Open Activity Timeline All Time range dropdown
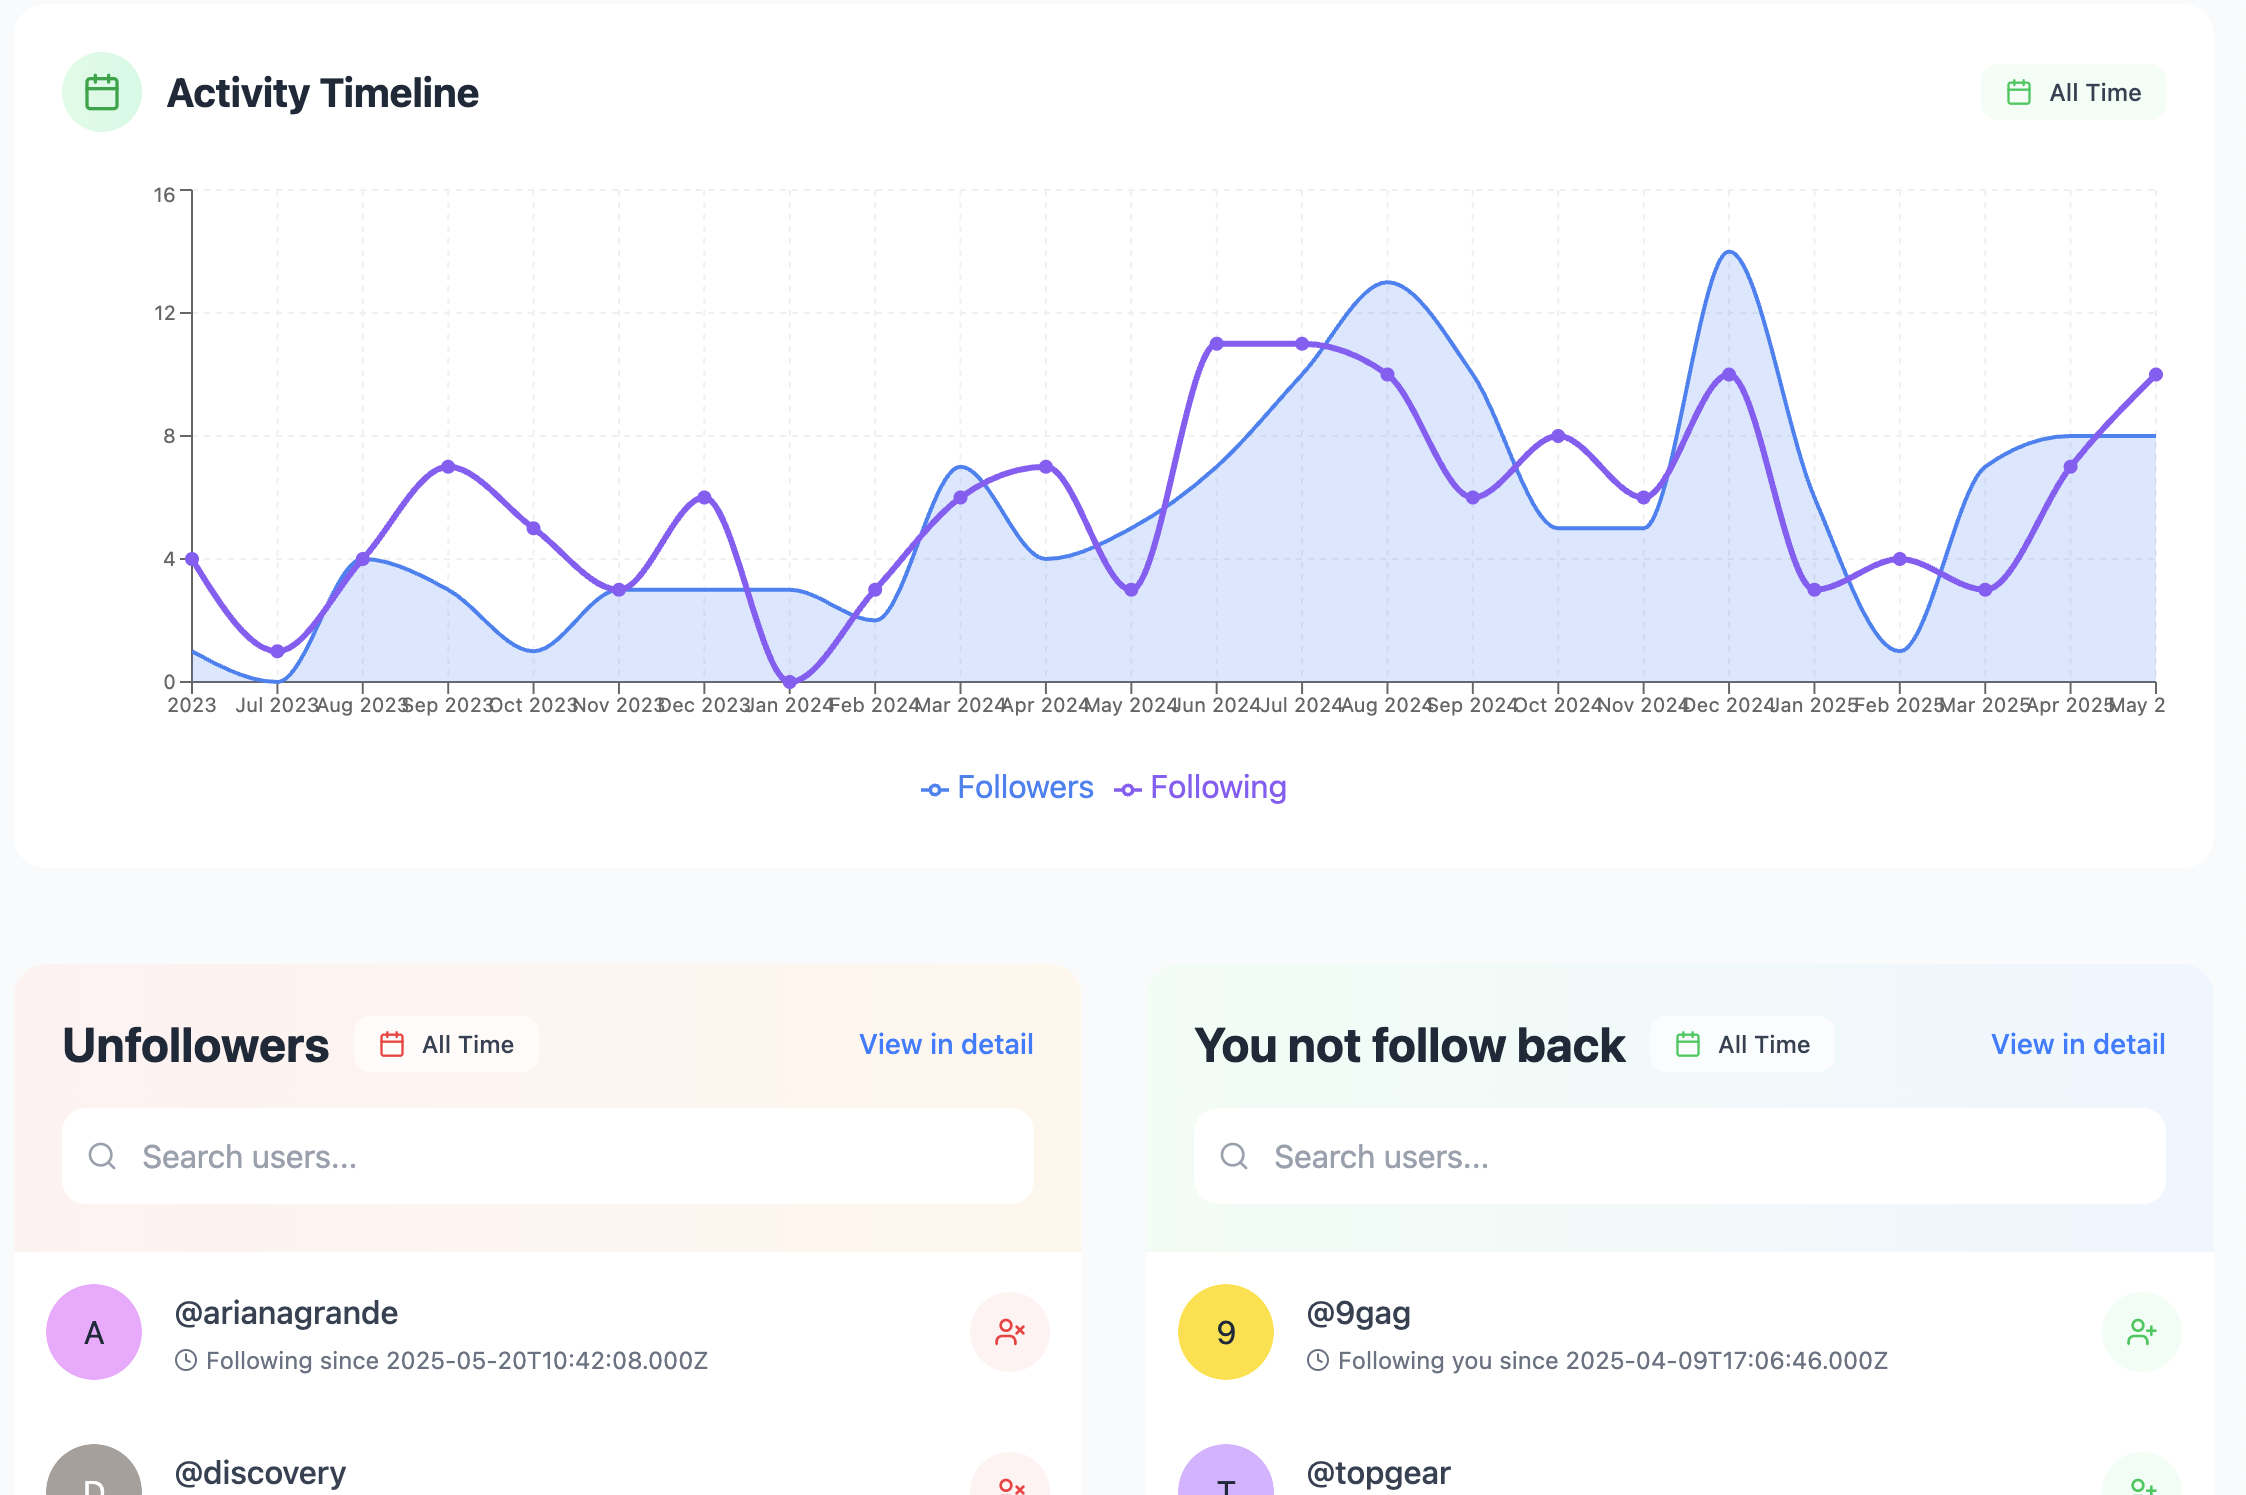Viewport: 2246px width, 1495px height. [x=2073, y=93]
